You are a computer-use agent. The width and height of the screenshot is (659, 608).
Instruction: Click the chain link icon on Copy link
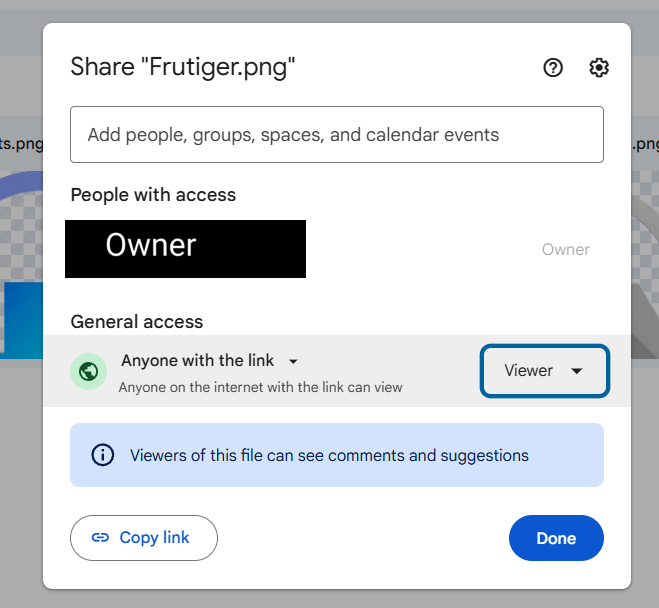click(100, 538)
